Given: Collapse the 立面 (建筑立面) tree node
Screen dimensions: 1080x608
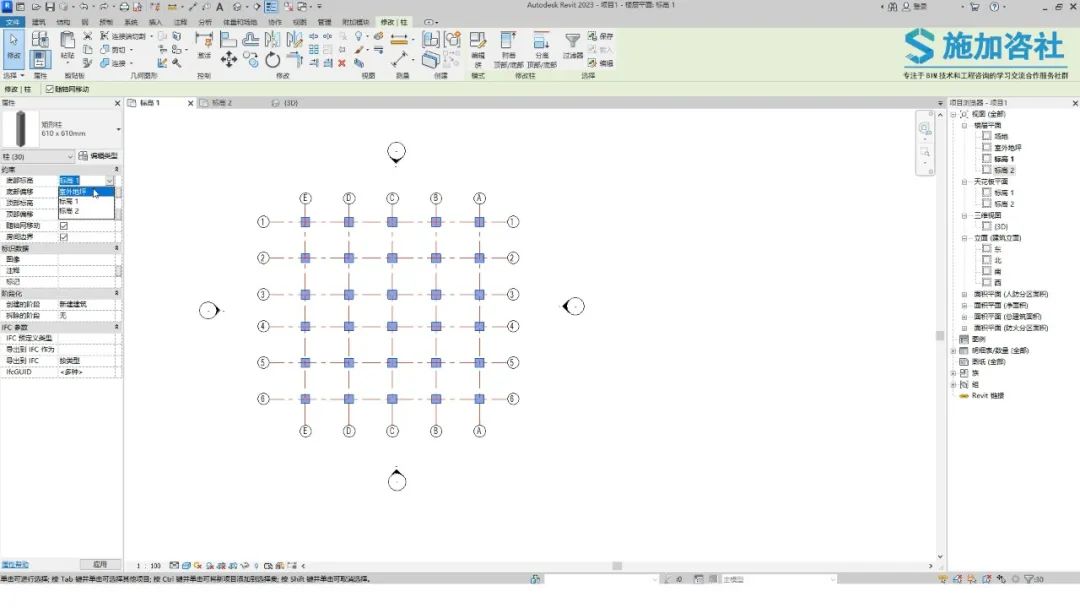Looking at the screenshot, I should (964, 238).
